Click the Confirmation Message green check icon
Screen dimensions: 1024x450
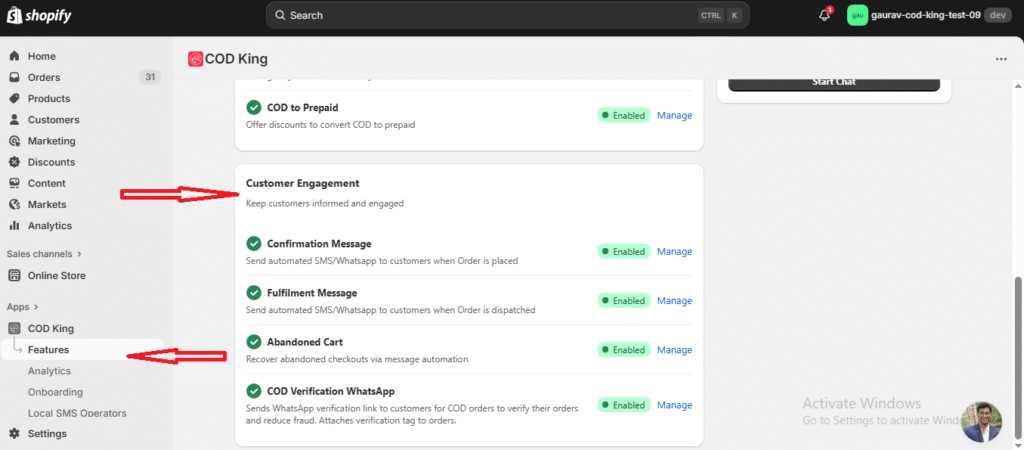tap(254, 244)
